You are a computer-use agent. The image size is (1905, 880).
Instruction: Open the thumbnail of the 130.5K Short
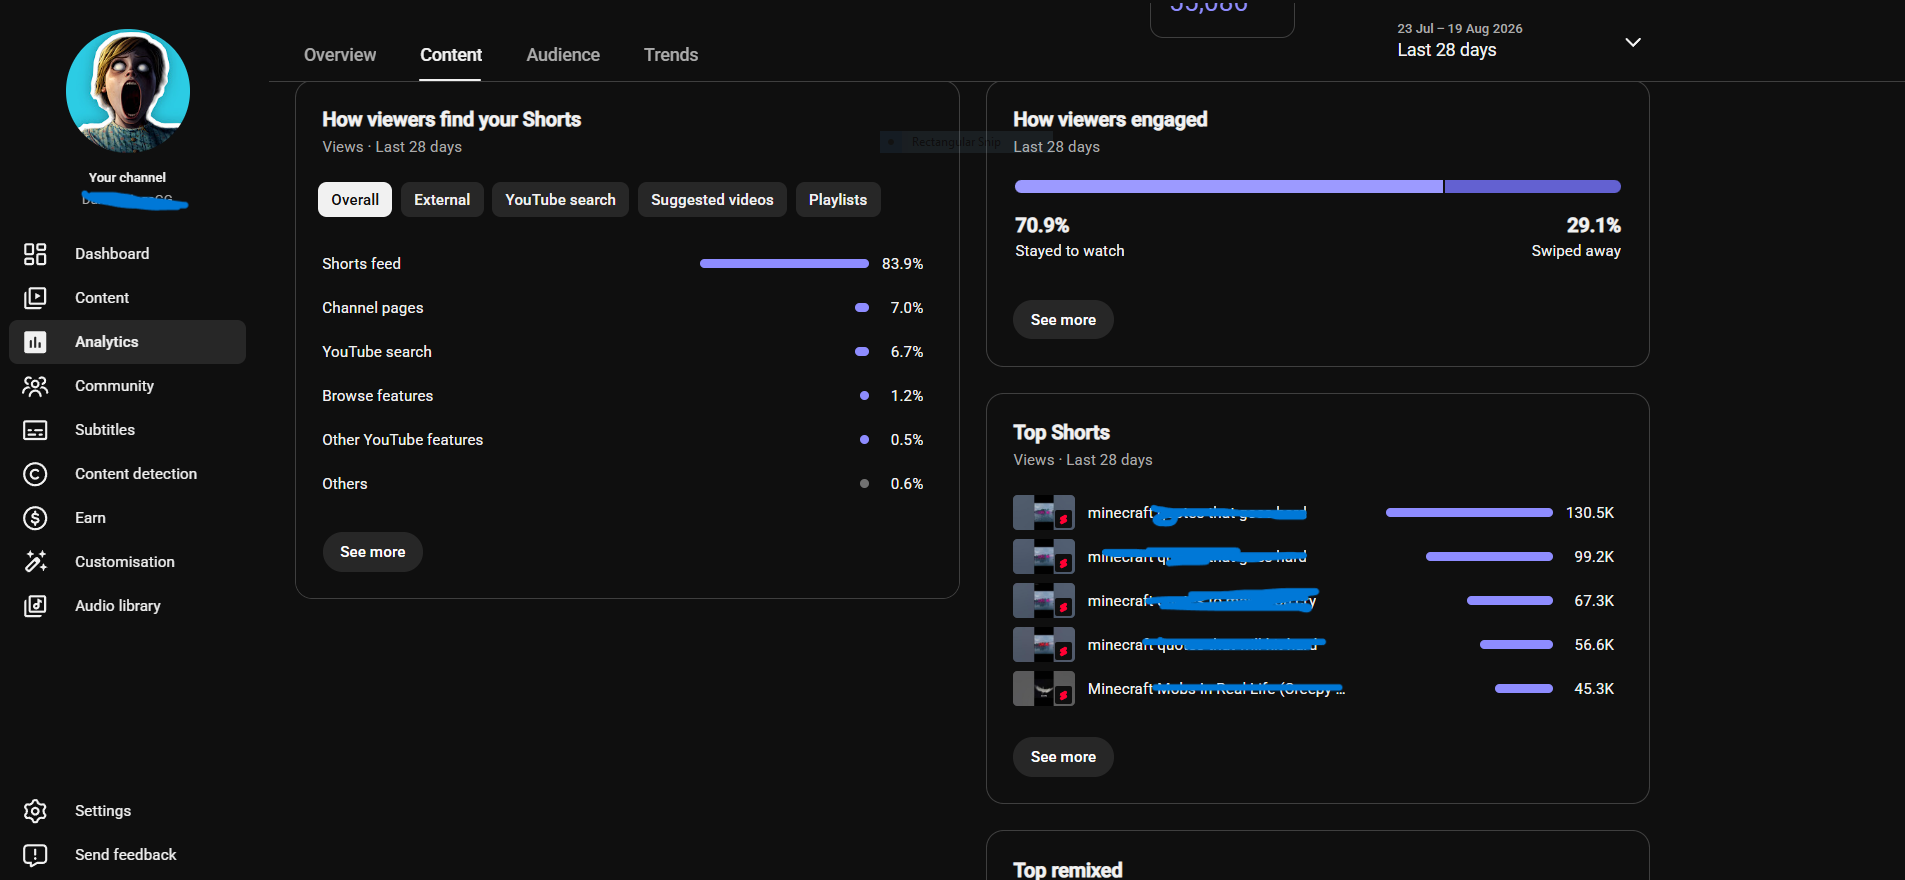(1044, 513)
